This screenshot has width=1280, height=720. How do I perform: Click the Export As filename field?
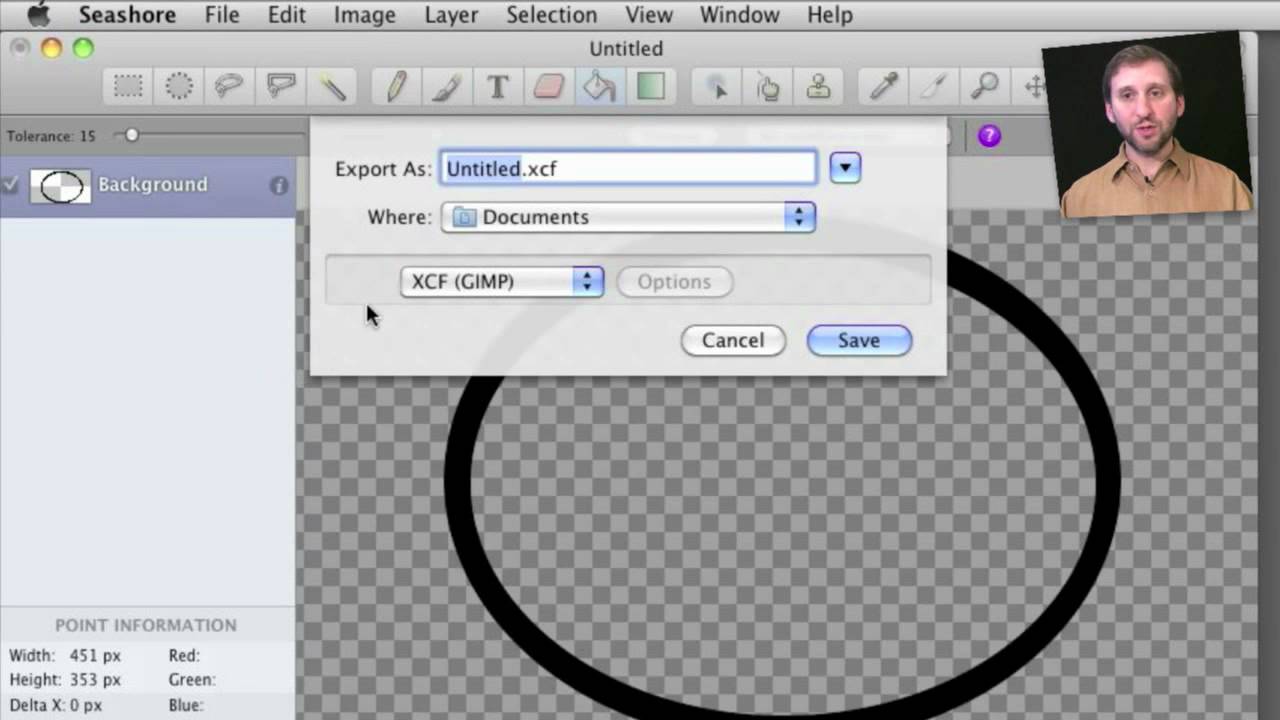(628, 168)
